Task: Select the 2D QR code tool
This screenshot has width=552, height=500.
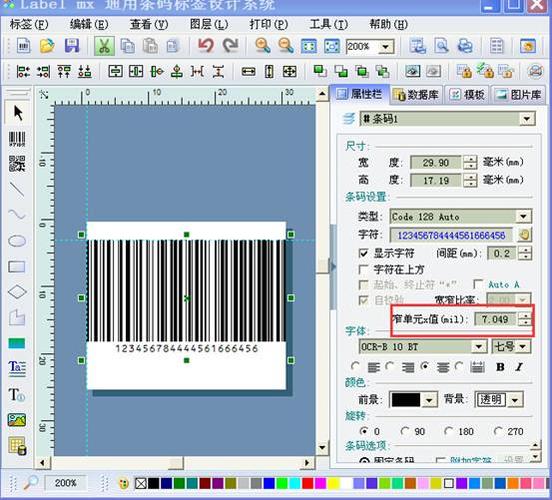Action: click(x=17, y=164)
